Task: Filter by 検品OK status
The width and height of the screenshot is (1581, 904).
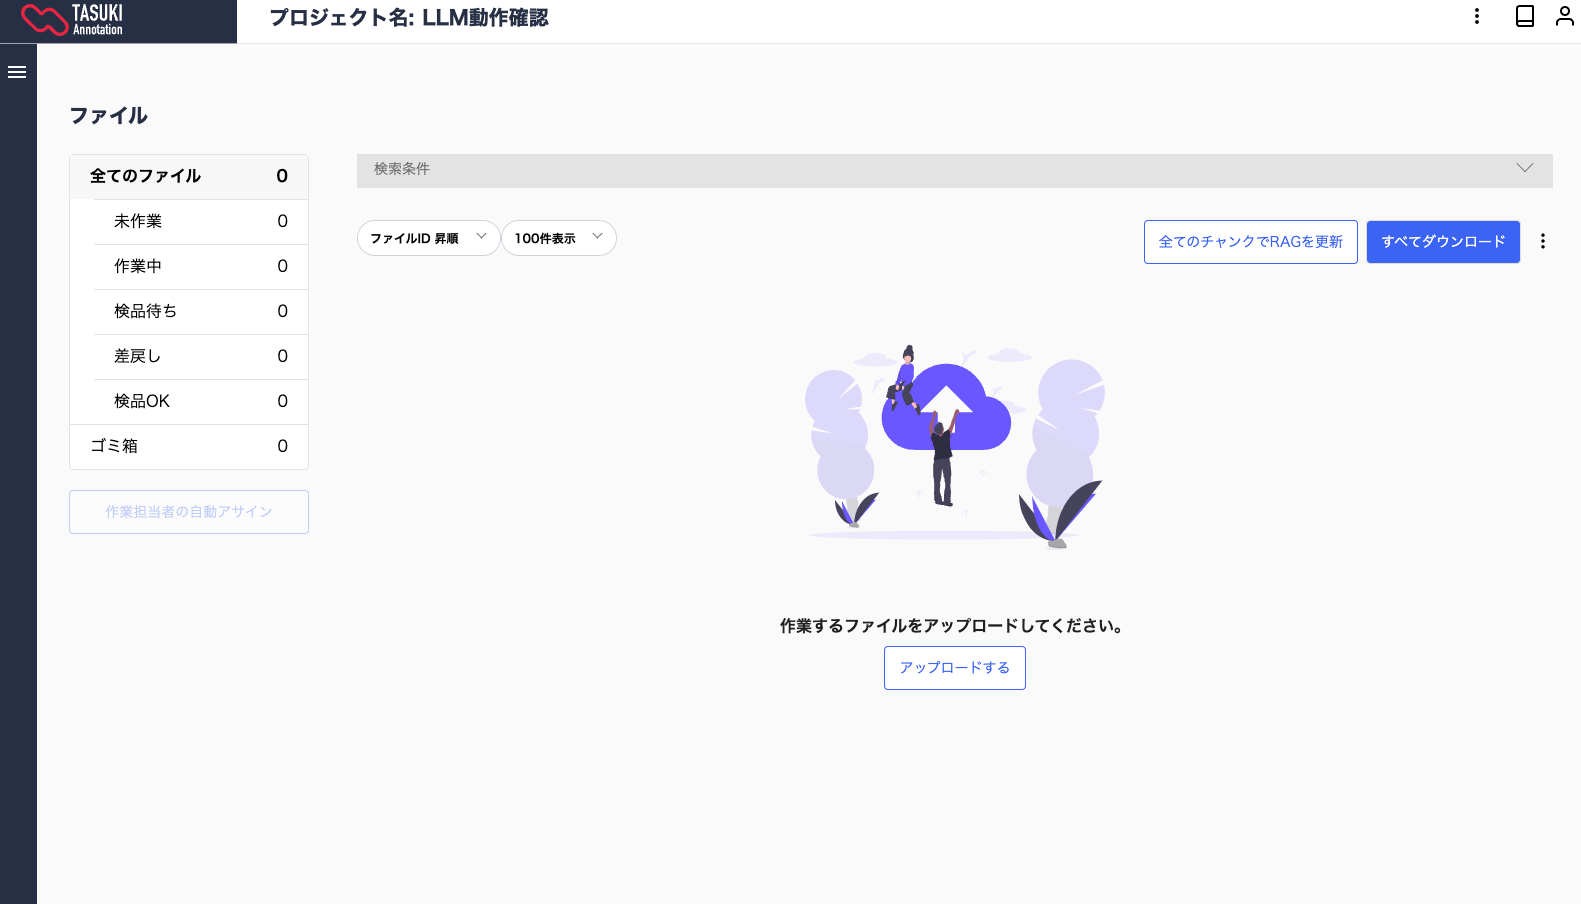Action: [199, 401]
